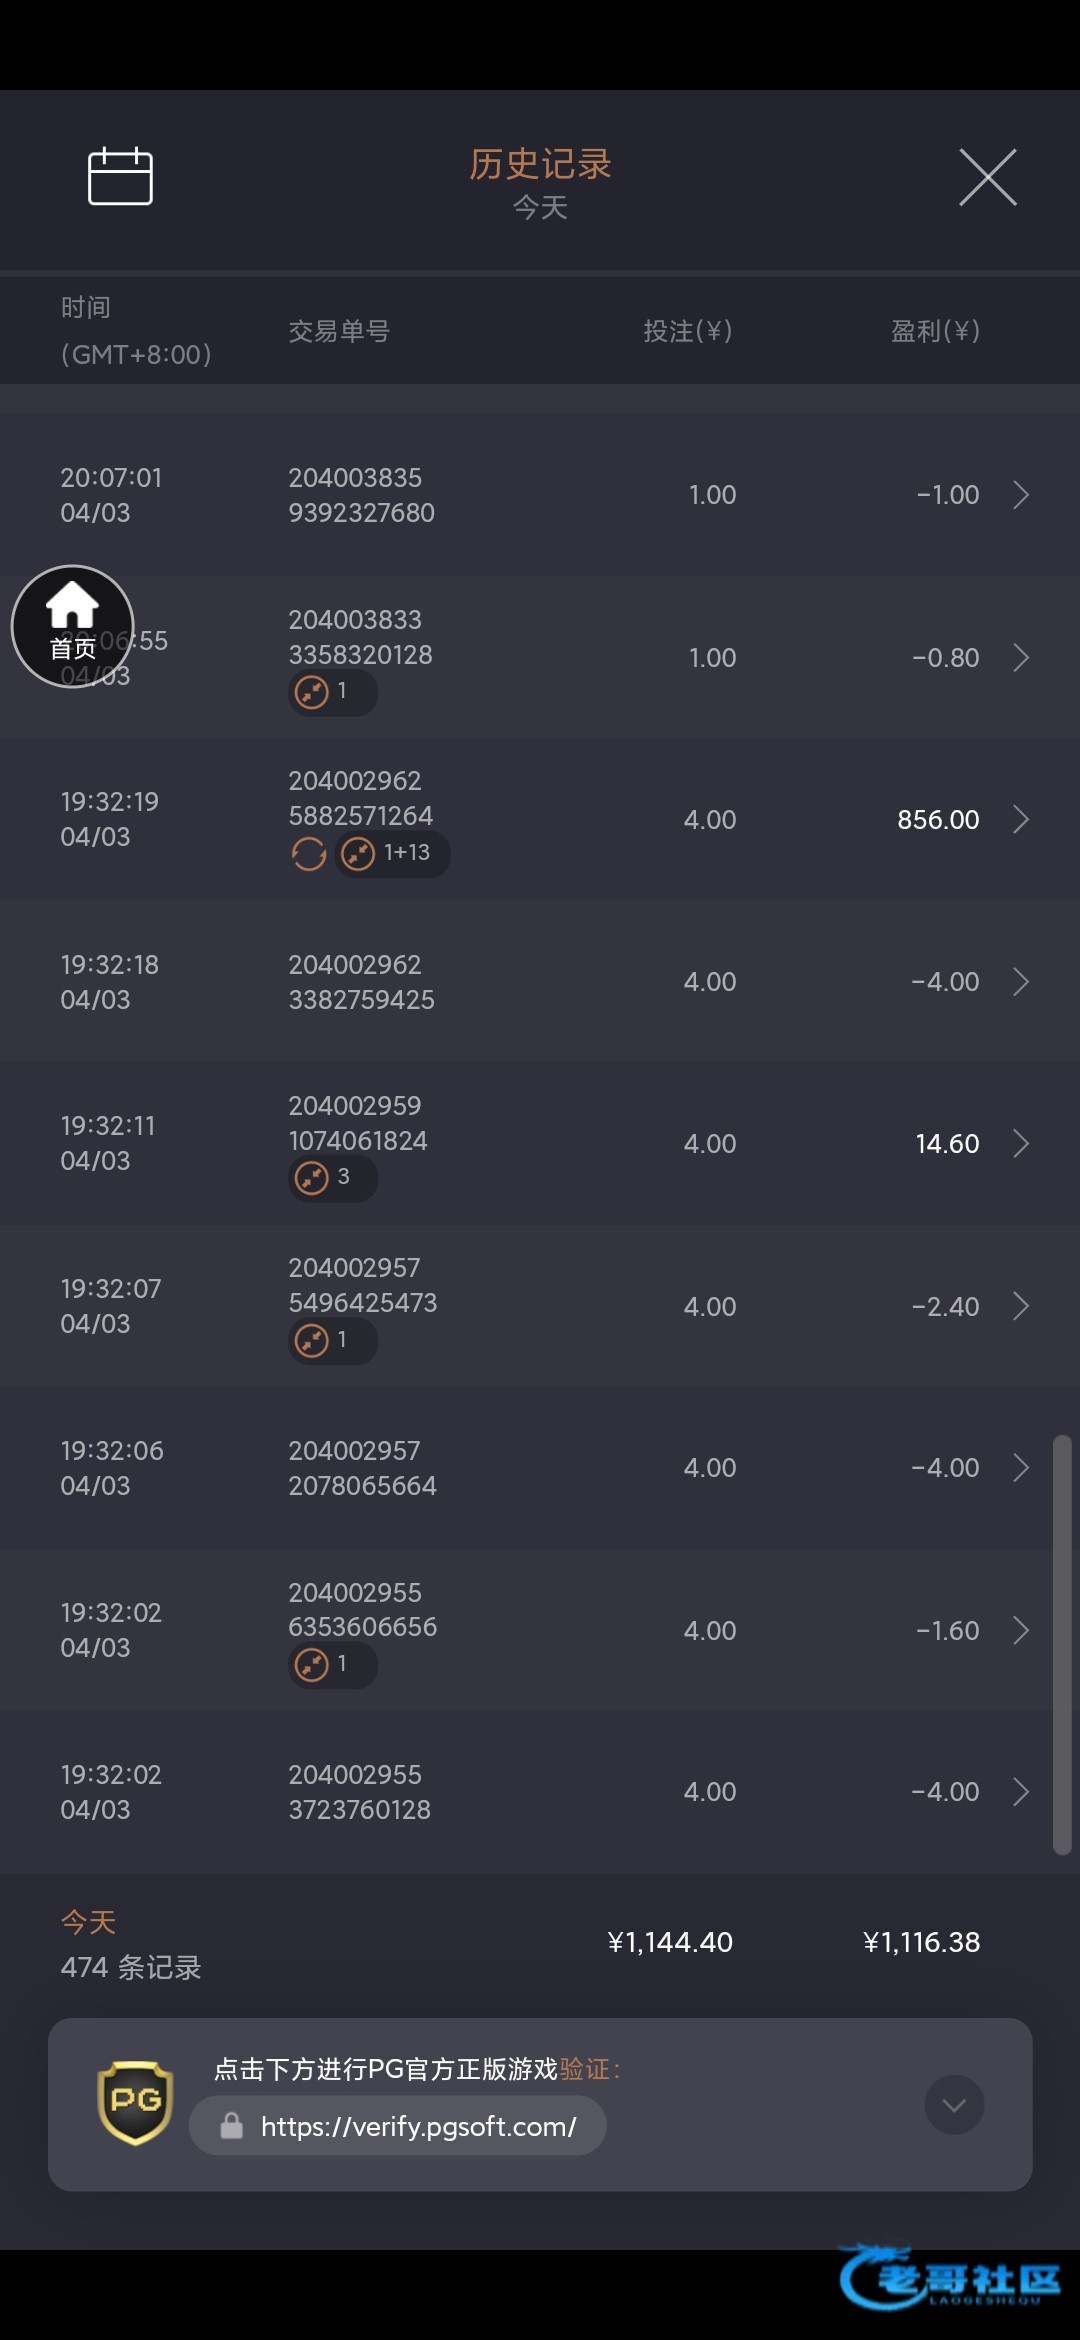Tap the PG shield logo icon
This screenshot has height=2340, width=1080.
135,2103
